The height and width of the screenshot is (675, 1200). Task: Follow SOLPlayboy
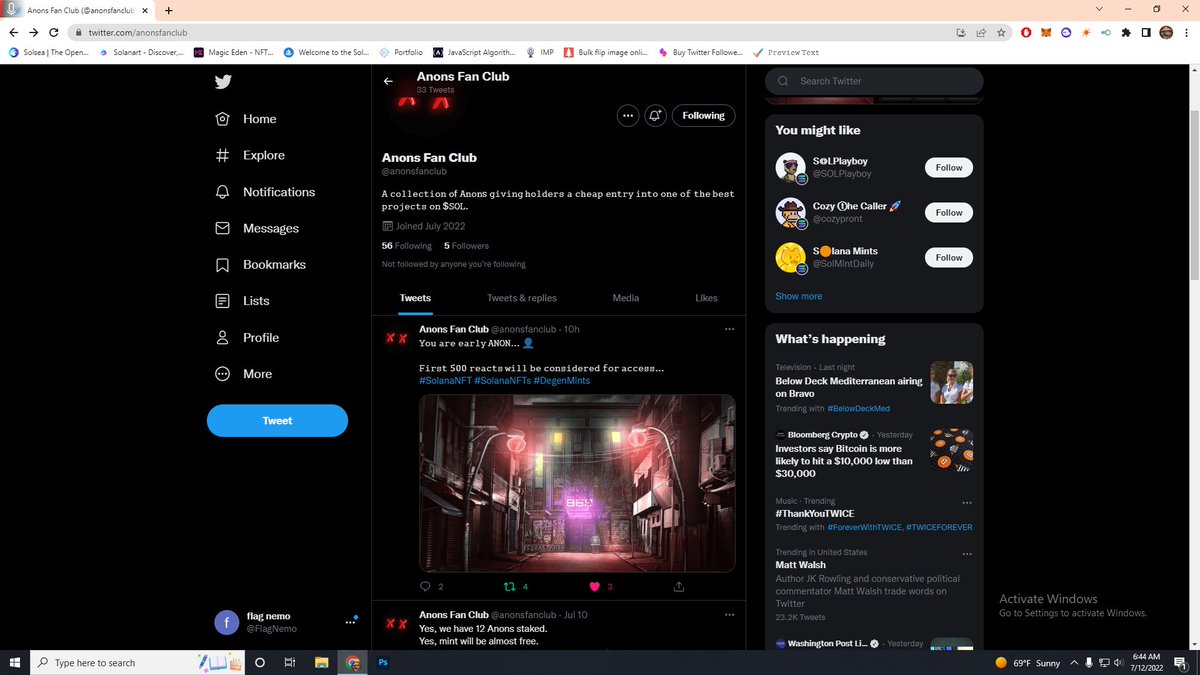(949, 168)
